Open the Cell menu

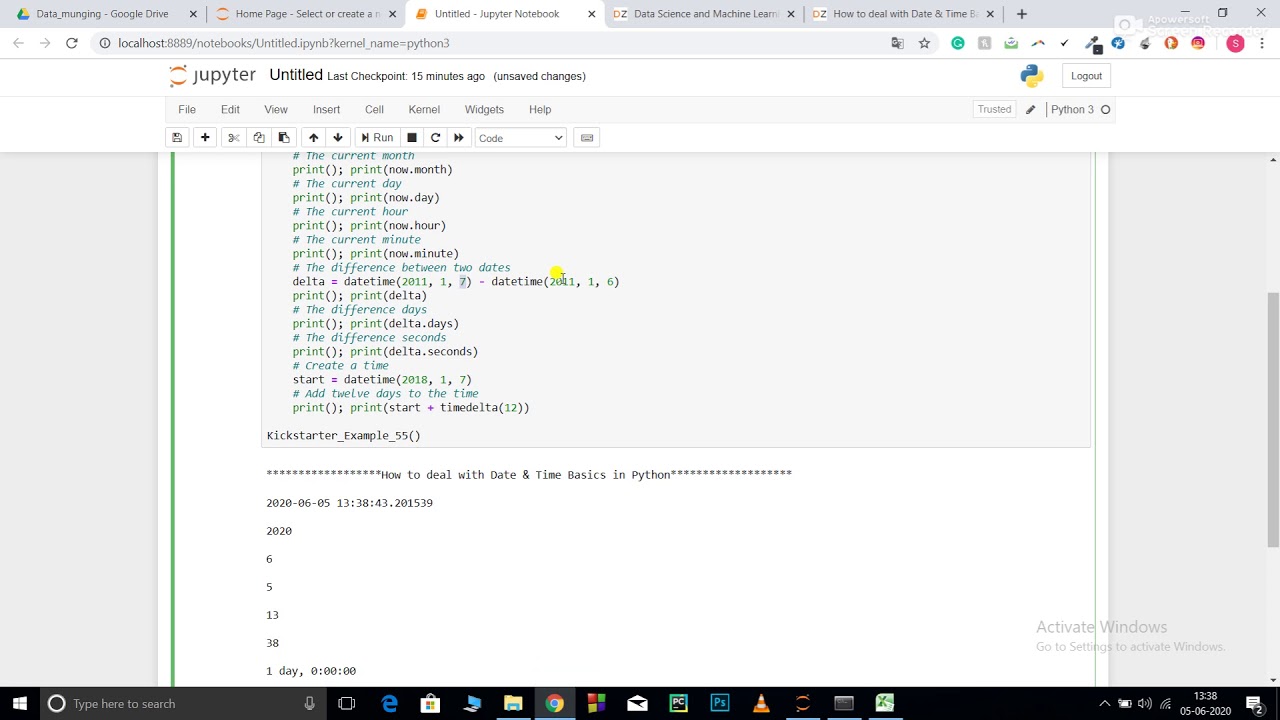pyautogui.click(x=374, y=109)
